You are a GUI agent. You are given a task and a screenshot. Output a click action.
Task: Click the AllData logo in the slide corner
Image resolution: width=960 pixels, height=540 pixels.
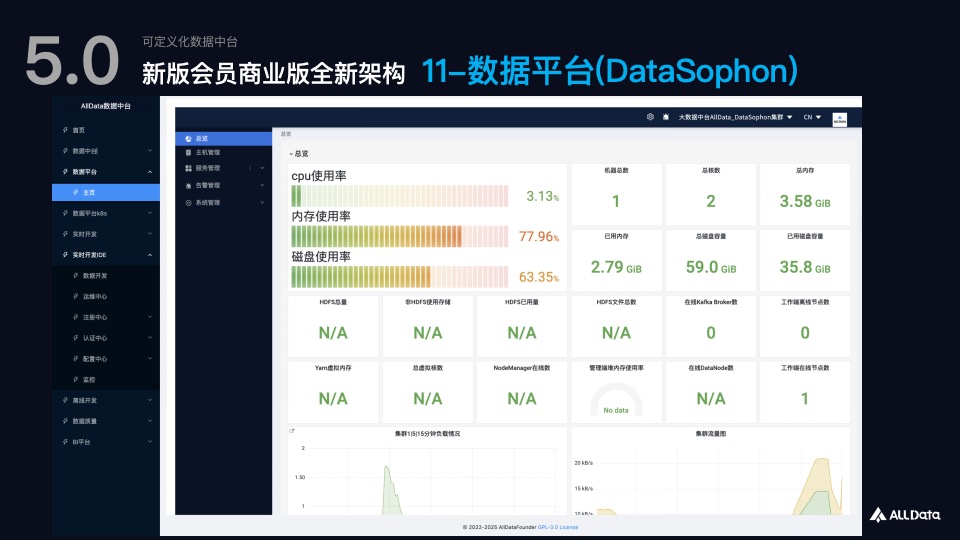(x=905, y=515)
